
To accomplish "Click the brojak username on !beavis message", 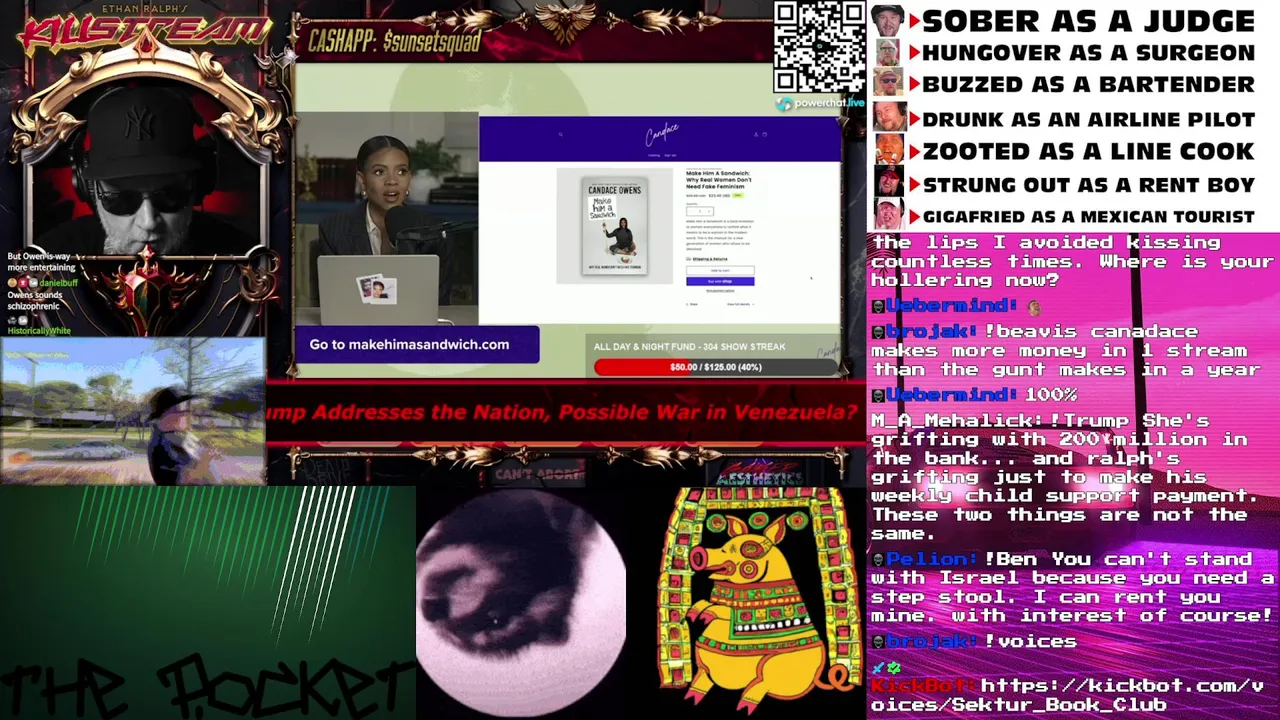I will pos(929,331).
